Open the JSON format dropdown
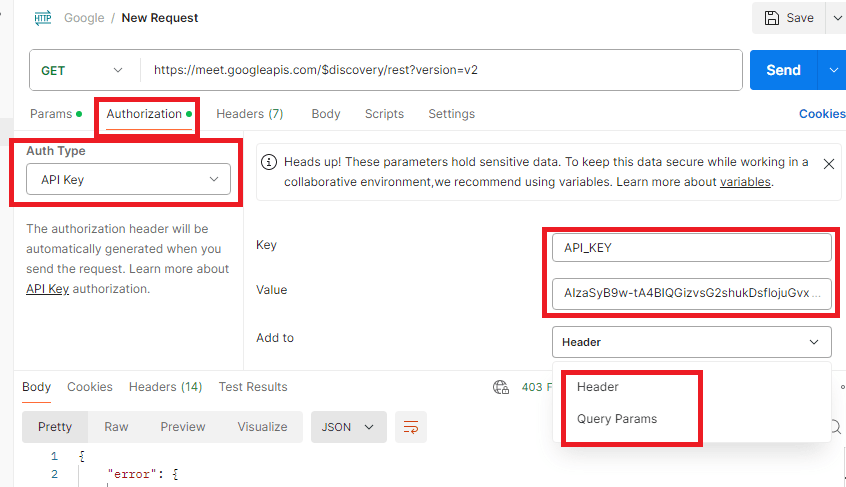This screenshot has width=846, height=487. 349,427
